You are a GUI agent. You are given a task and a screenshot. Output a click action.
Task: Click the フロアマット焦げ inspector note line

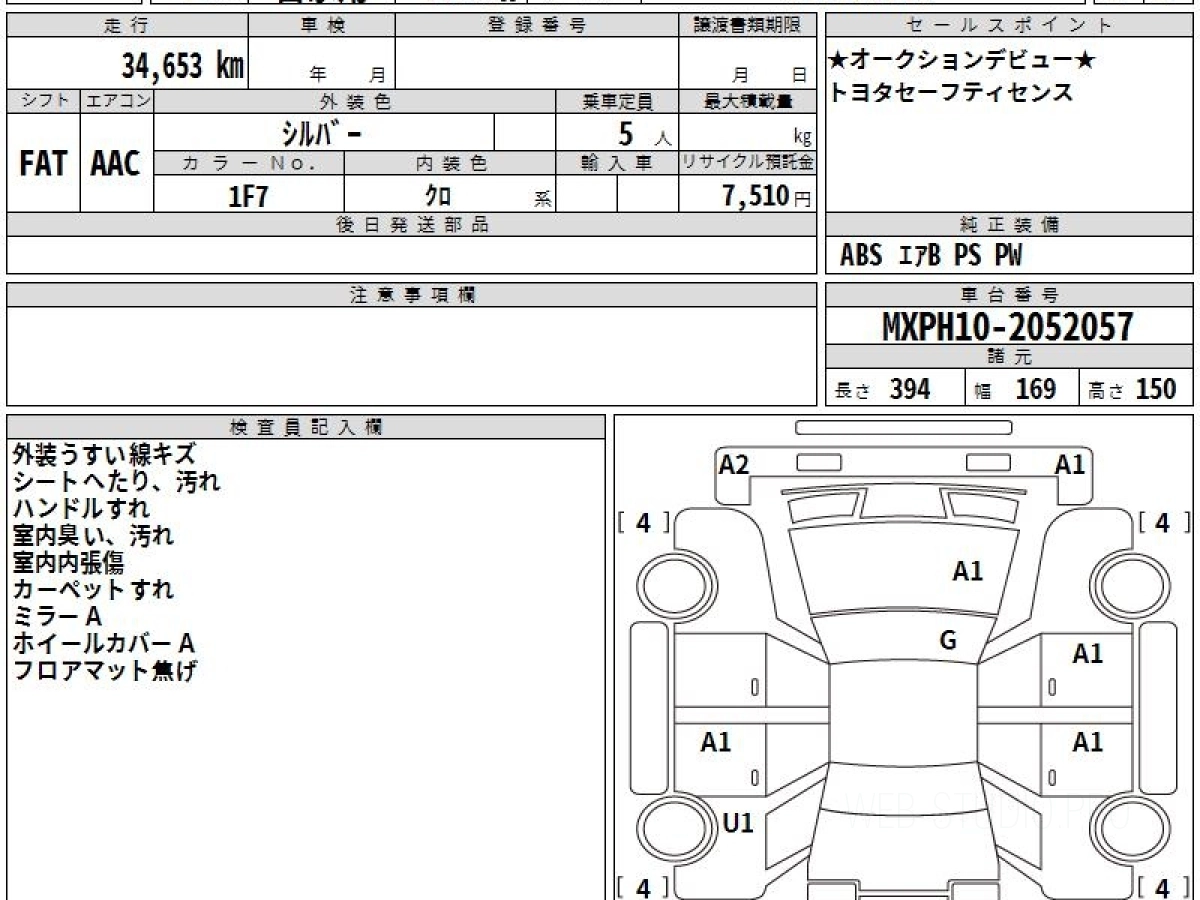104,670
